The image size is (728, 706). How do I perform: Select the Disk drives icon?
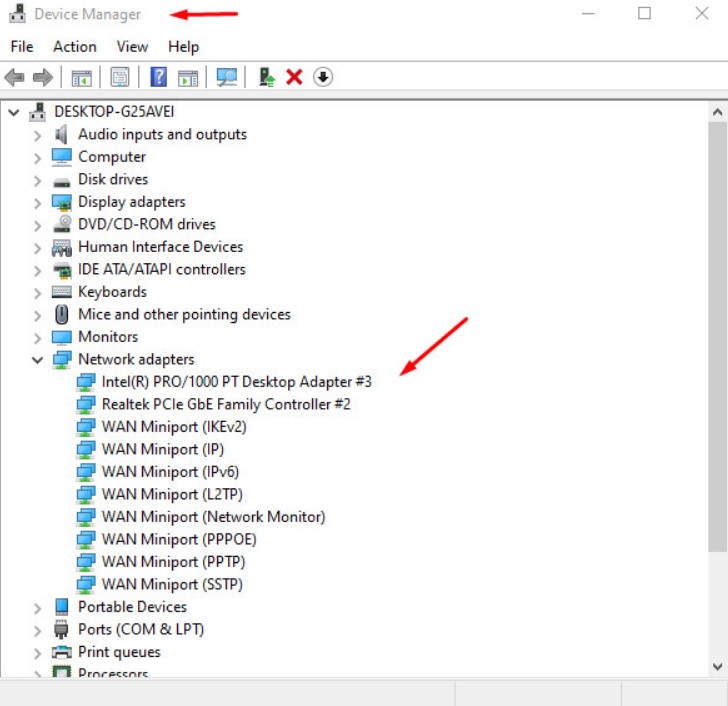pos(61,181)
